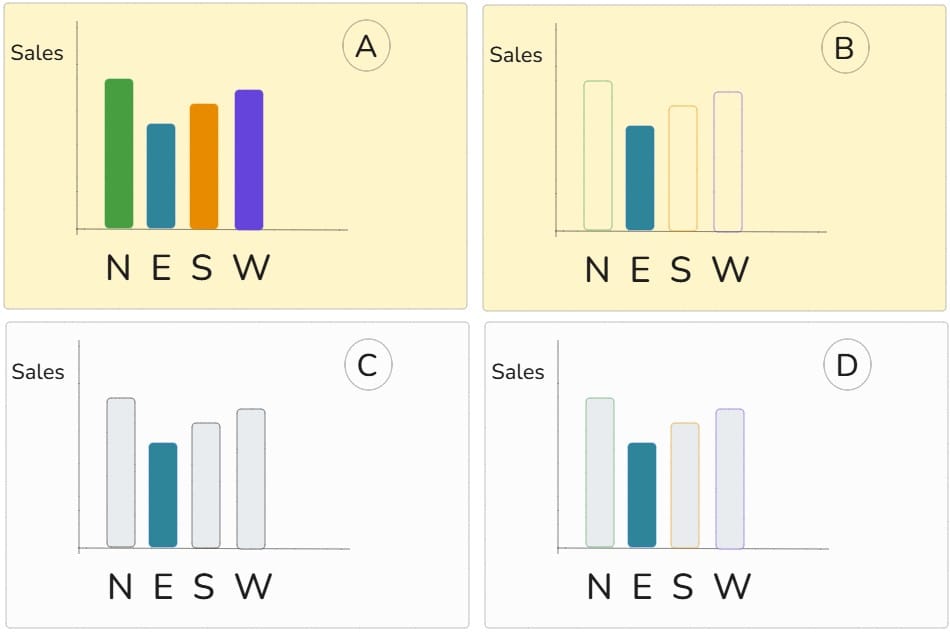Click the gray S bar in chart C
Viewport: 950px width, 633px height.
[206, 485]
